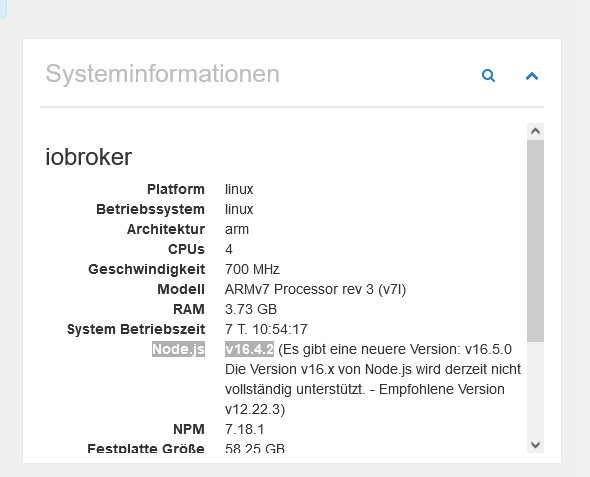Click the NPM label

tap(189, 429)
